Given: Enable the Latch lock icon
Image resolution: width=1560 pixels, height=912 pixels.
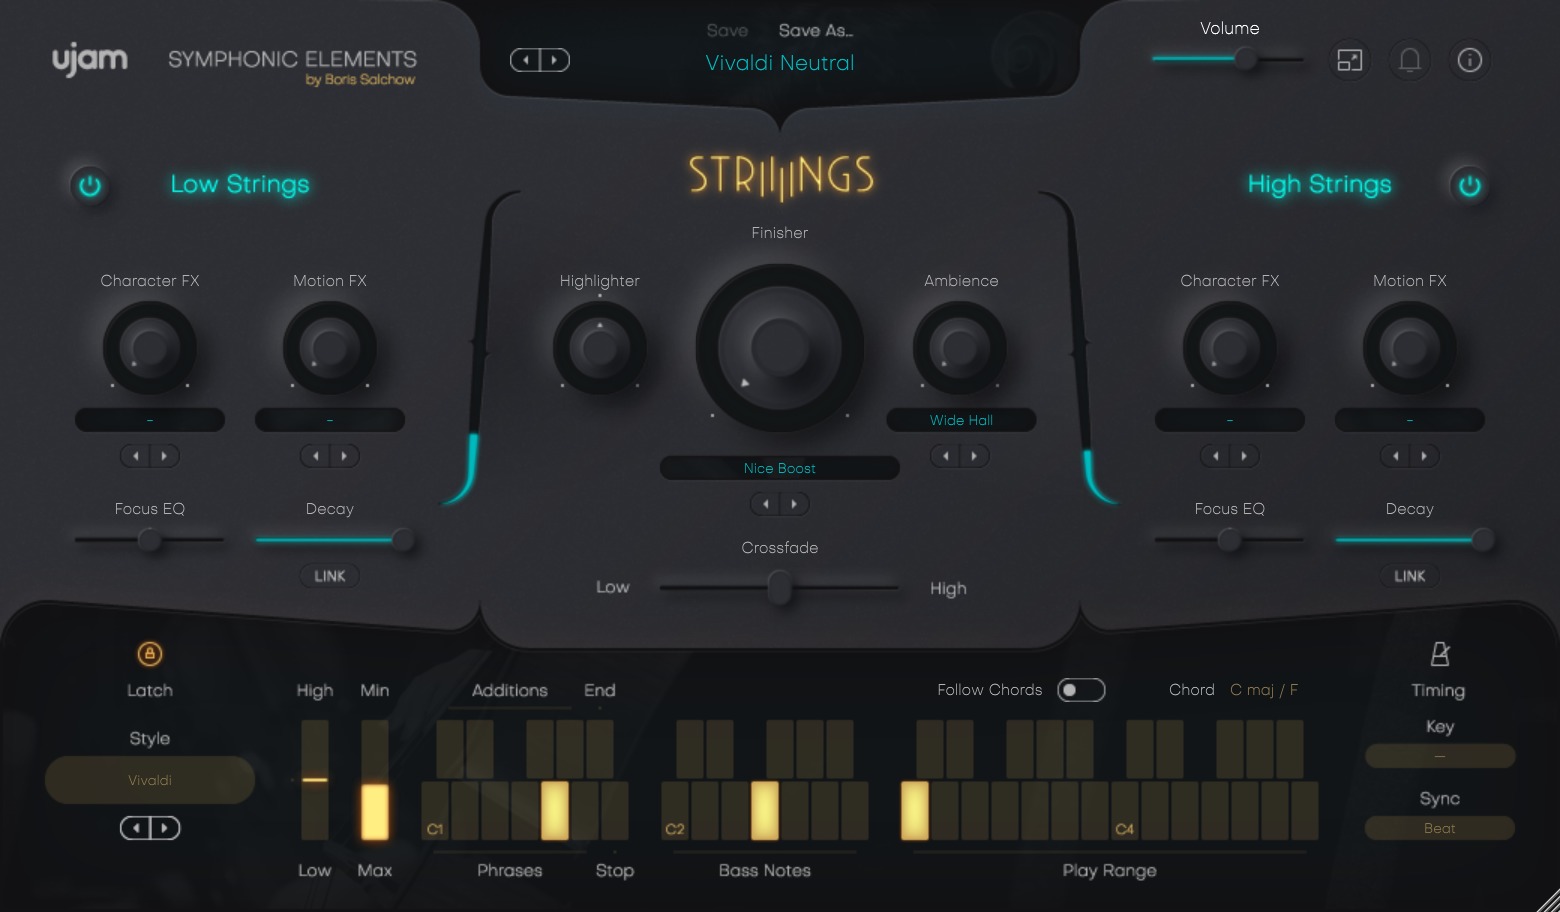Looking at the screenshot, I should pyautogui.click(x=149, y=654).
